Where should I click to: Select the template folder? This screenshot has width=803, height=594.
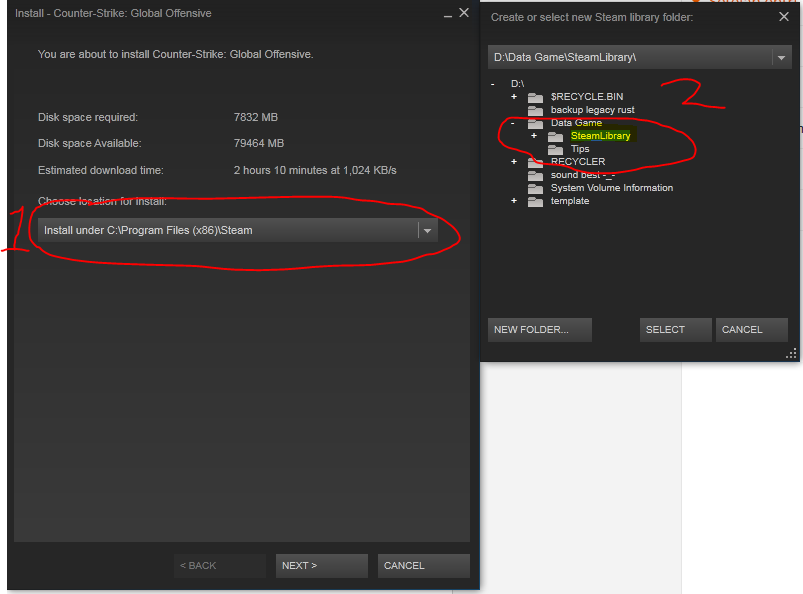569,201
